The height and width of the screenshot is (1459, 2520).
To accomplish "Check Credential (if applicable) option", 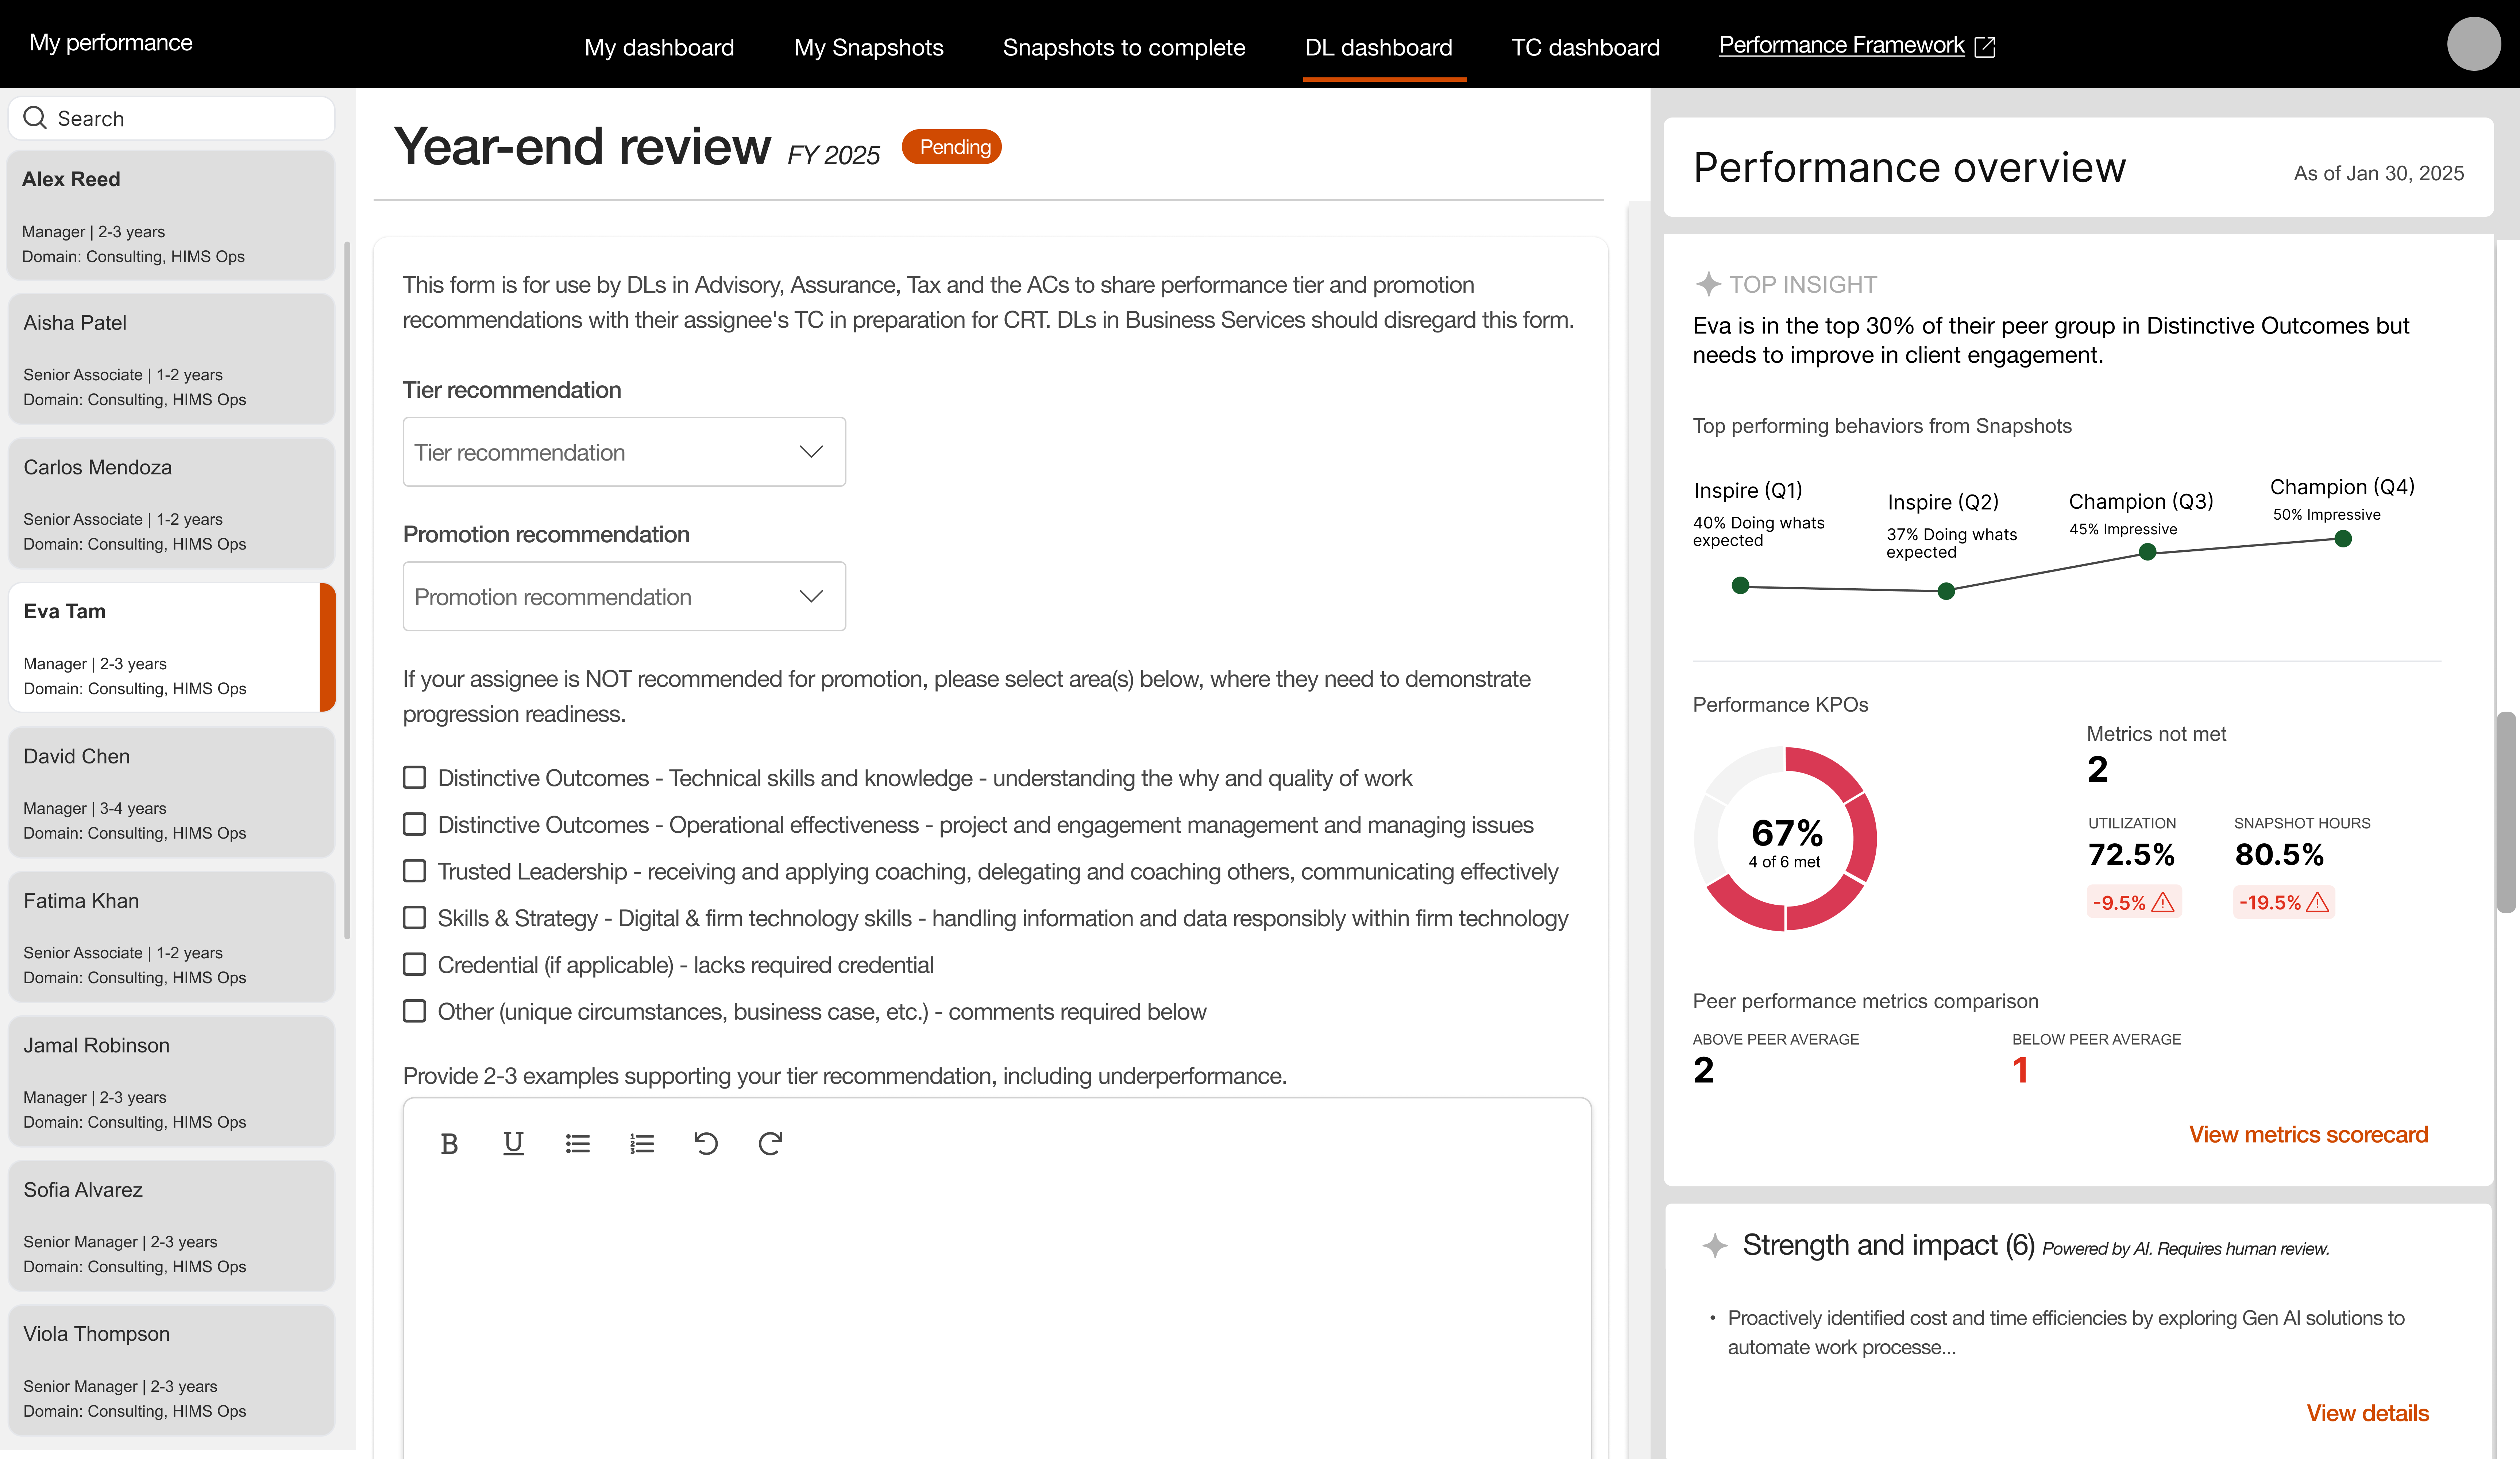I will (414, 964).
